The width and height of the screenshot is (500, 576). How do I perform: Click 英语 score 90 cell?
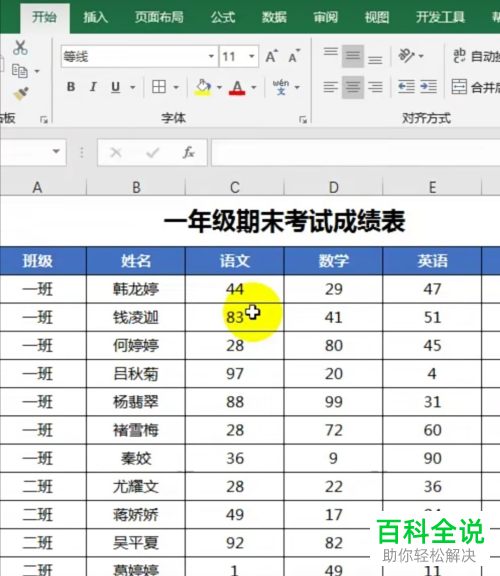click(432, 458)
